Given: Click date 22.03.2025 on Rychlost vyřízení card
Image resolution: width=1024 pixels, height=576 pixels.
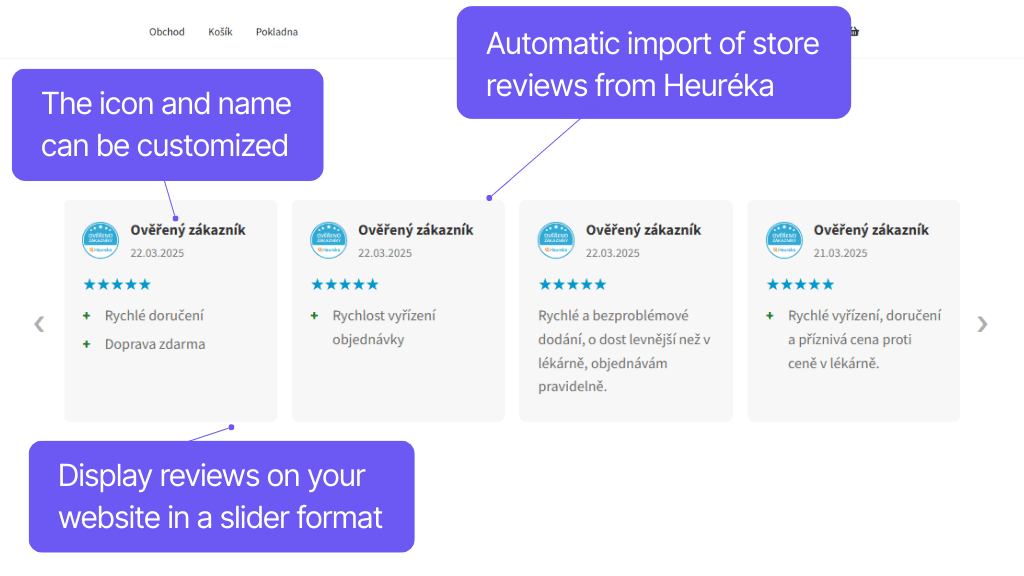Looking at the screenshot, I should 385,253.
